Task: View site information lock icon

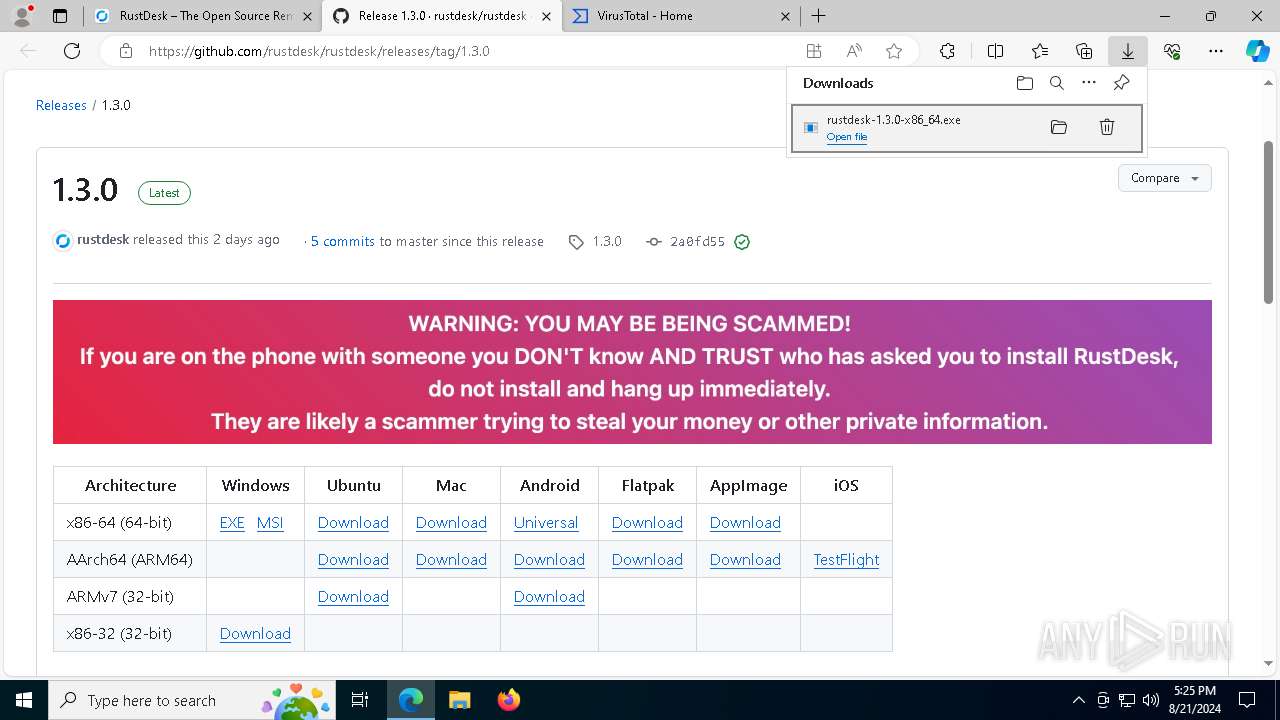Action: point(125,51)
